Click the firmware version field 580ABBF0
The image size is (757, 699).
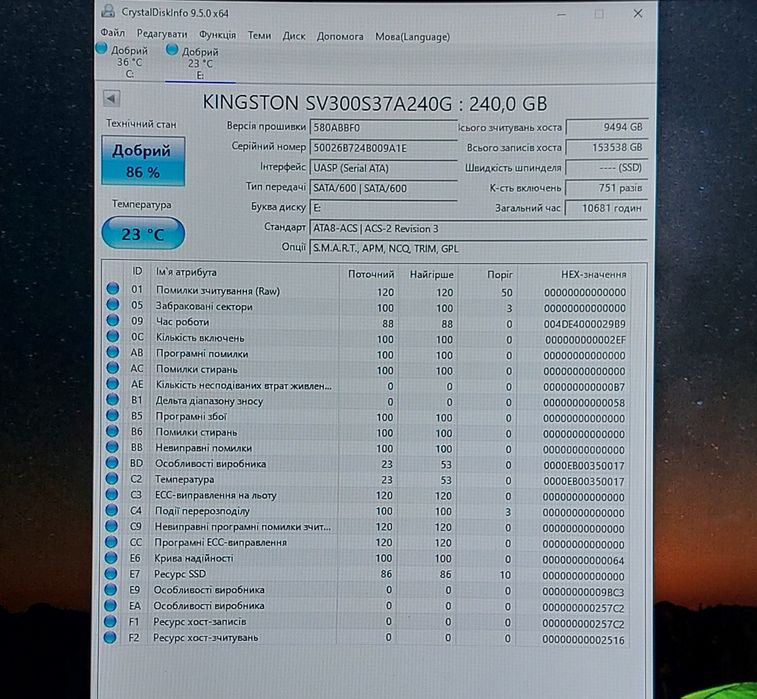[x=383, y=128]
